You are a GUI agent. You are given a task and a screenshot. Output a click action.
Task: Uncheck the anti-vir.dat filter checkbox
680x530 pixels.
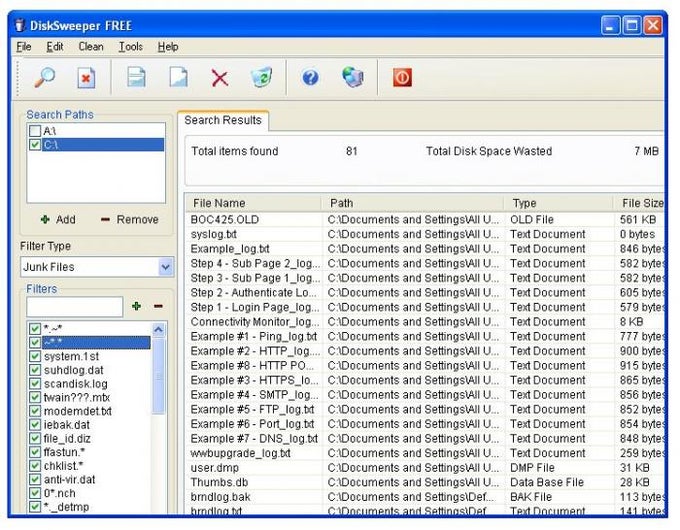(x=35, y=479)
